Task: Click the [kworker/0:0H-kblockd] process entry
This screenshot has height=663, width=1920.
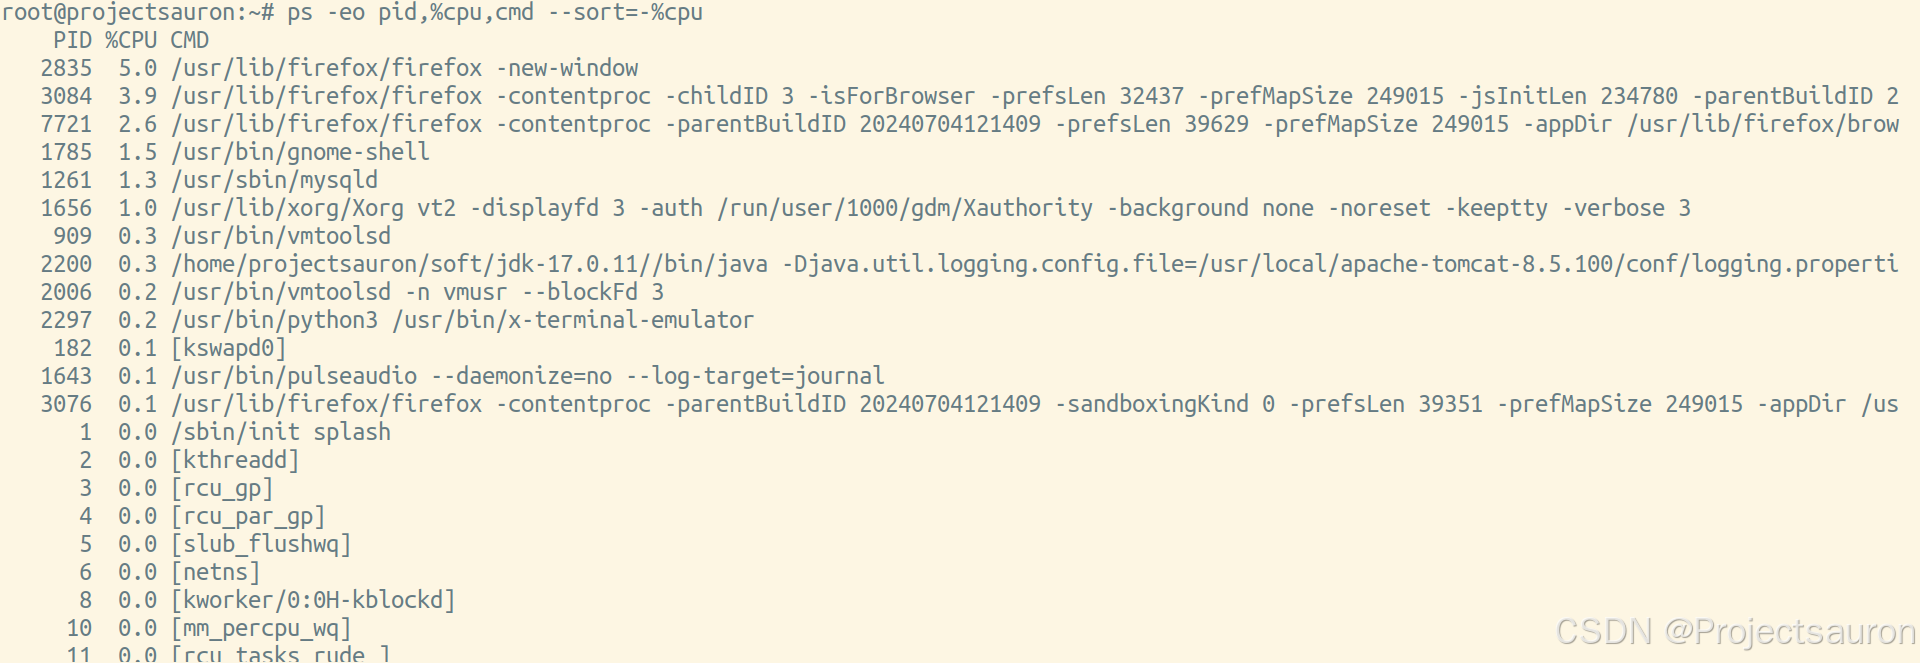Action: (313, 600)
